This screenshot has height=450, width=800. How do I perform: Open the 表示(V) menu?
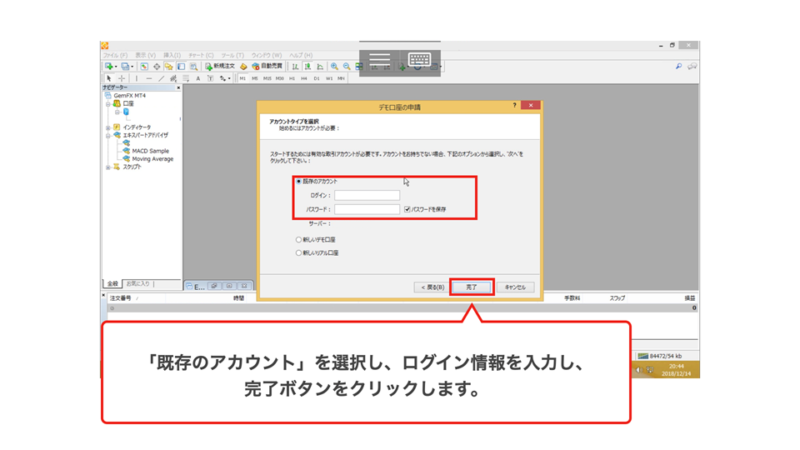(145, 55)
